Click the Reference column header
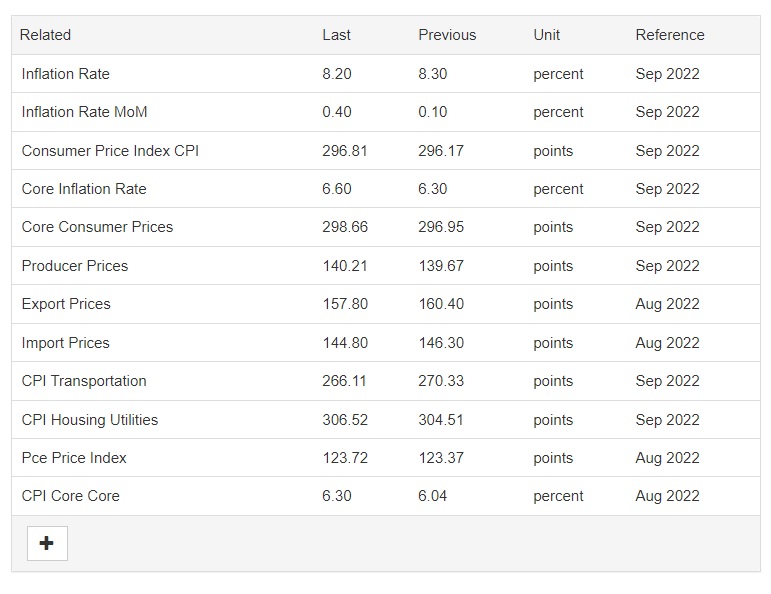 pyautogui.click(x=670, y=35)
